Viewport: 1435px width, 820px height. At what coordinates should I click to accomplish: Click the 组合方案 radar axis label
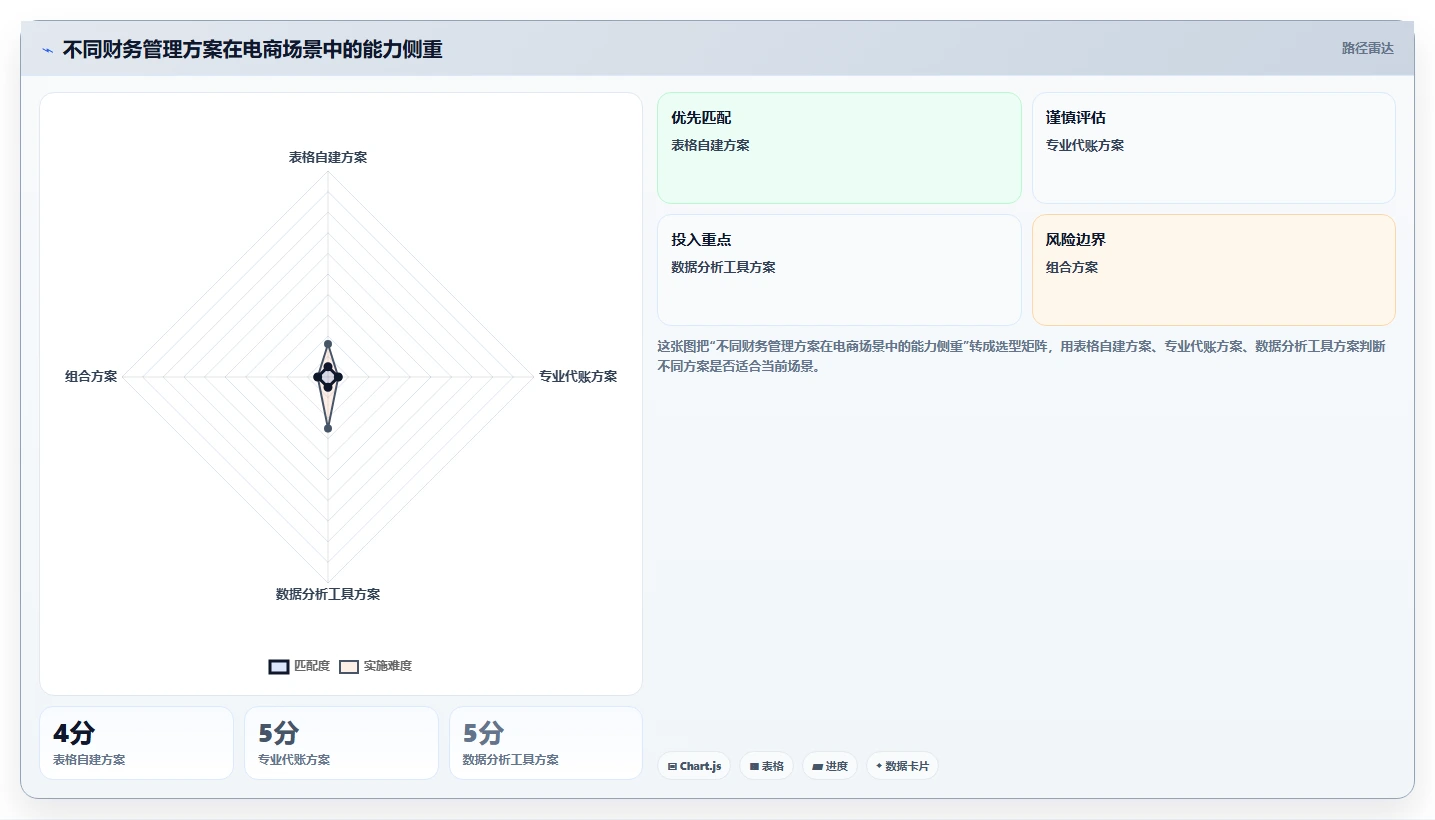tap(91, 377)
